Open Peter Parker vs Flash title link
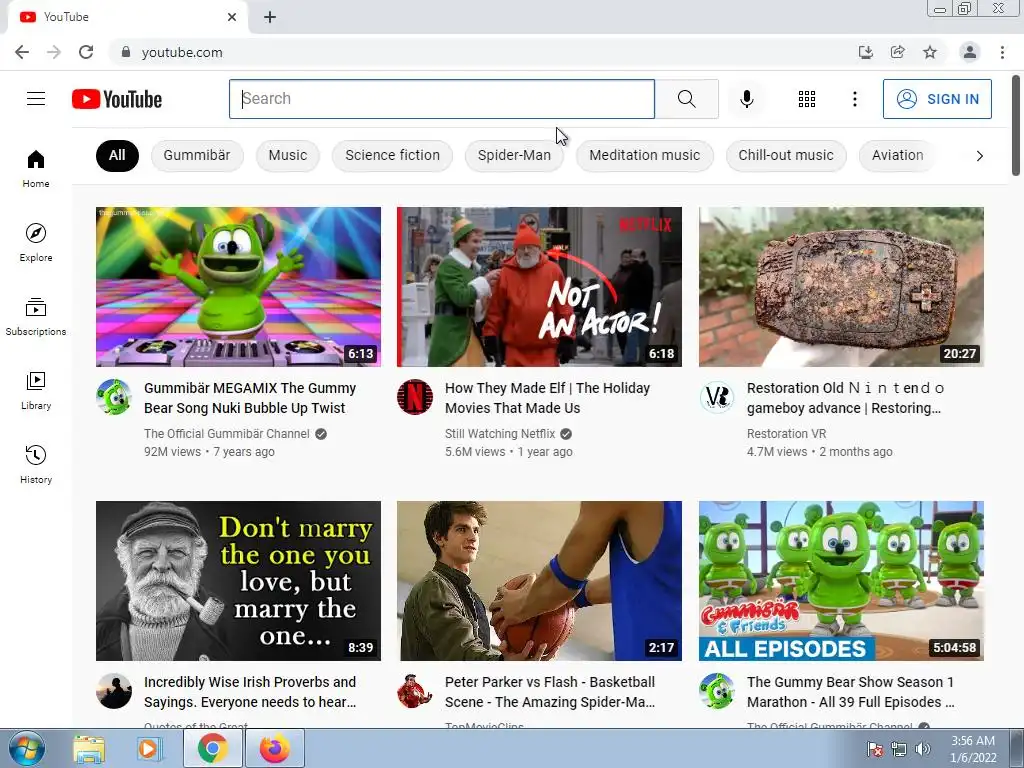The width and height of the screenshot is (1024, 768). [x=550, y=692]
